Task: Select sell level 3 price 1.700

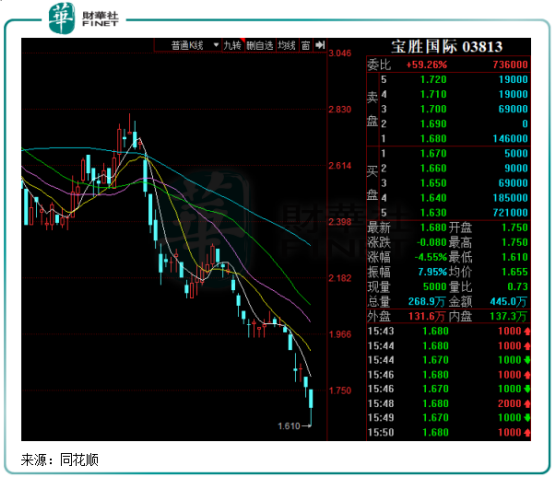Action: pyautogui.click(x=433, y=109)
